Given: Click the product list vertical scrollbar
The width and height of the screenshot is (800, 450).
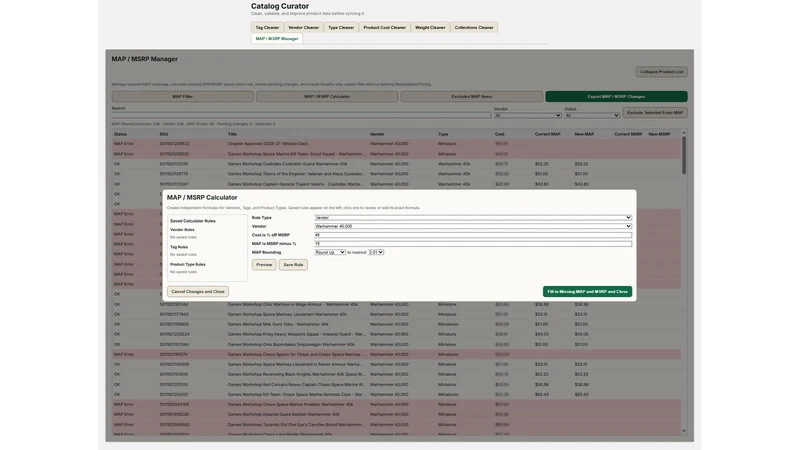Looking at the screenshot, I should tap(684, 156).
